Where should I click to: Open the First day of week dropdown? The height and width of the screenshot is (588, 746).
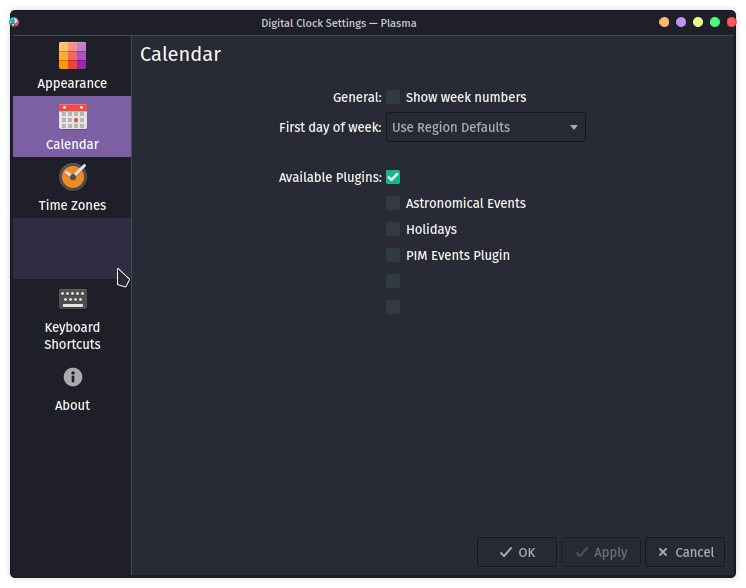[485, 127]
